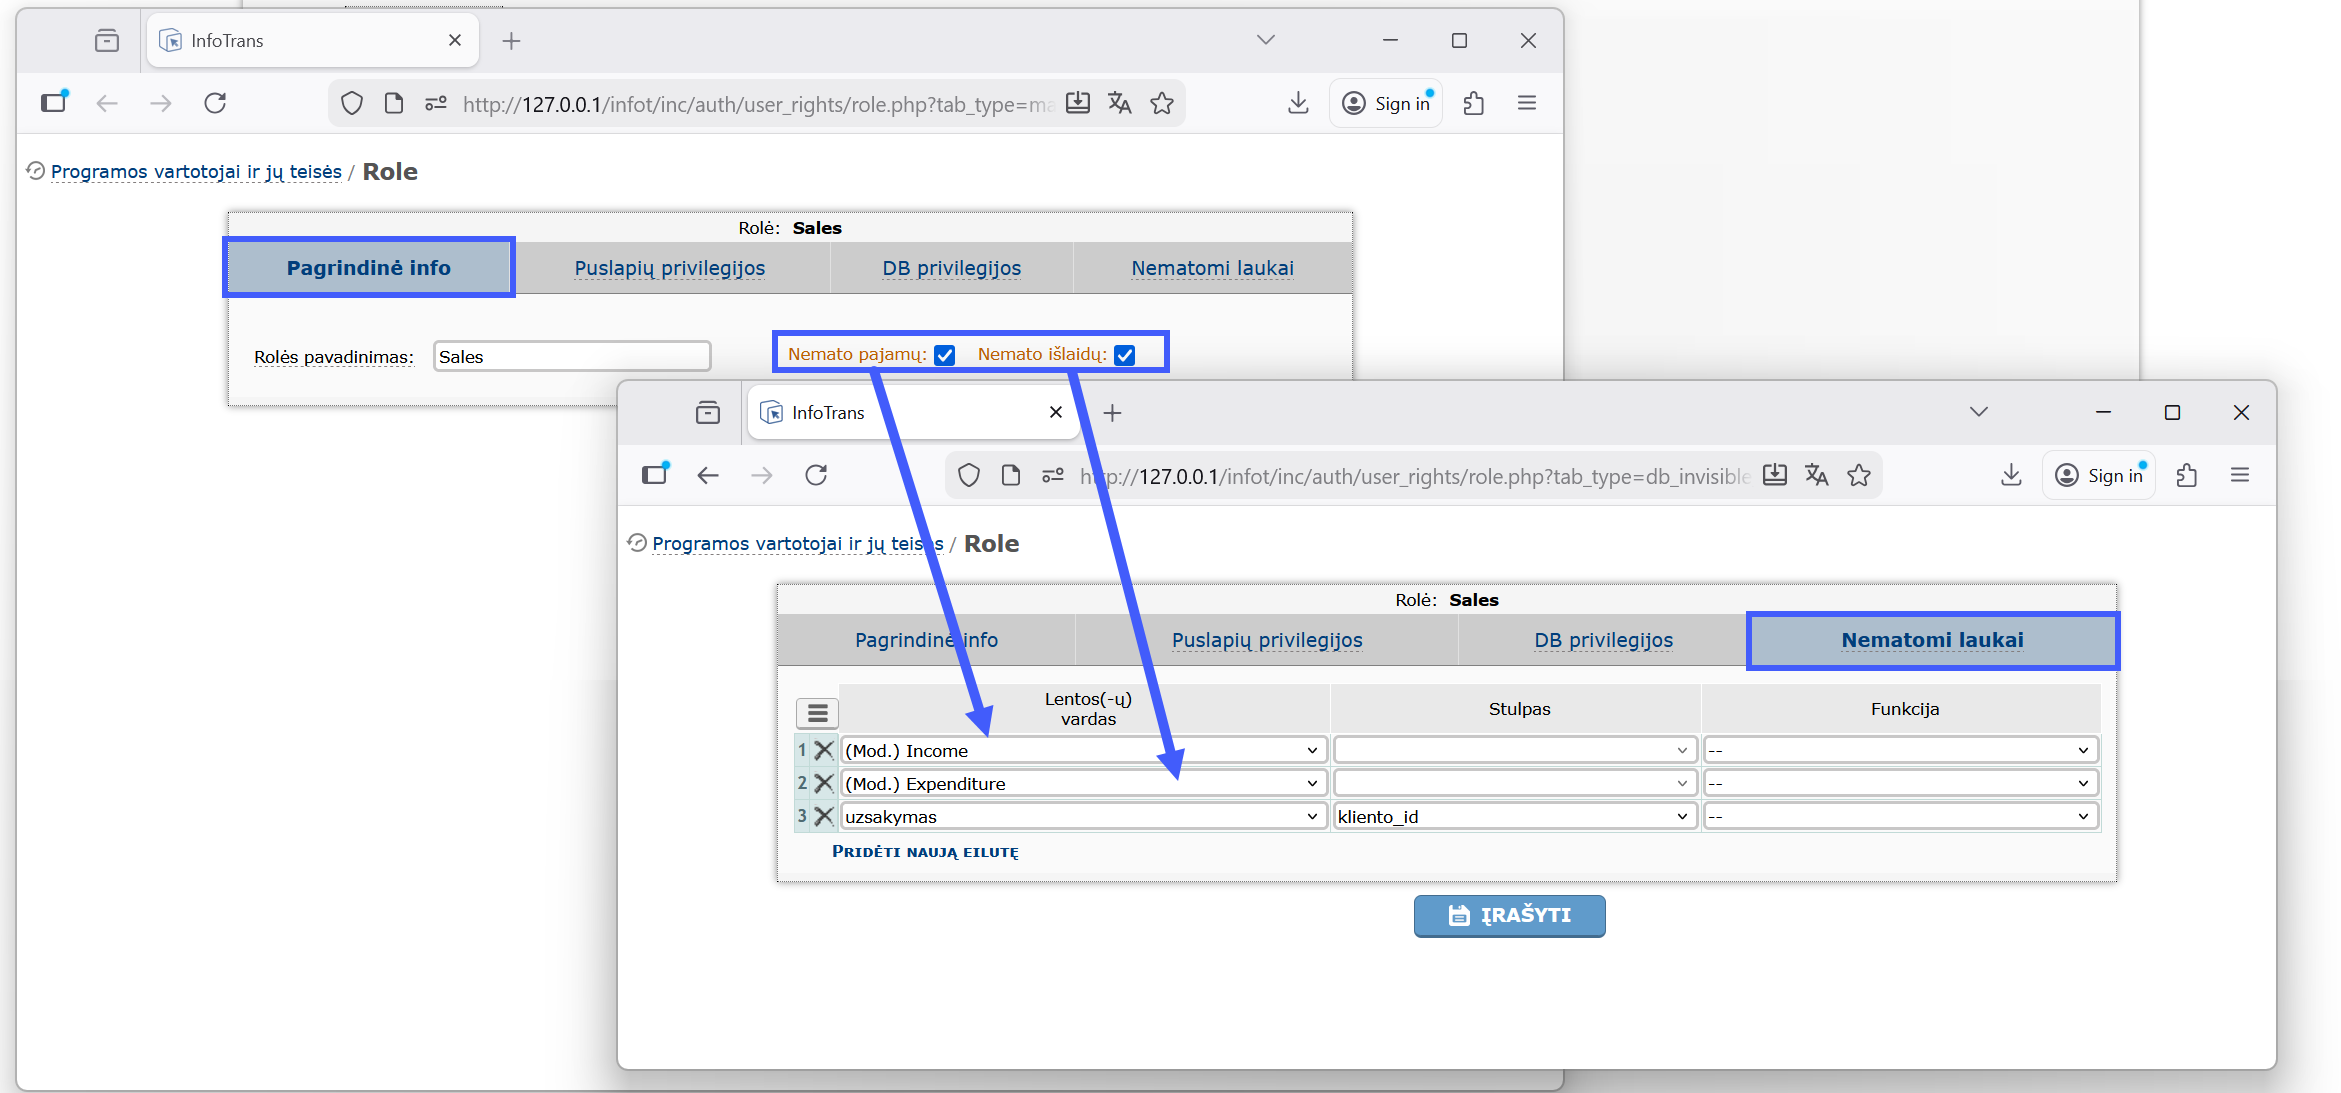Switch to Puslapių privilegijos tab in back window
The image size is (2341, 1093).
670,268
